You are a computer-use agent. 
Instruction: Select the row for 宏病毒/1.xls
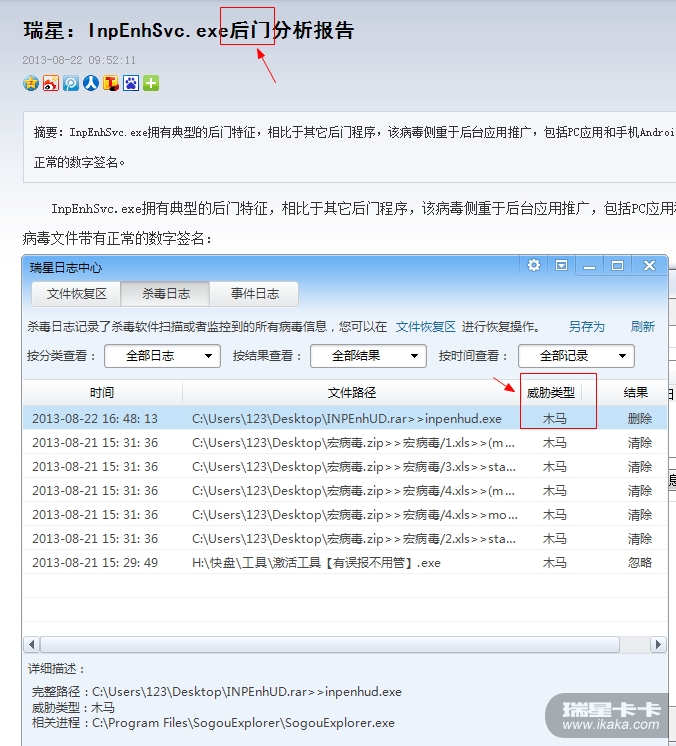(345, 443)
